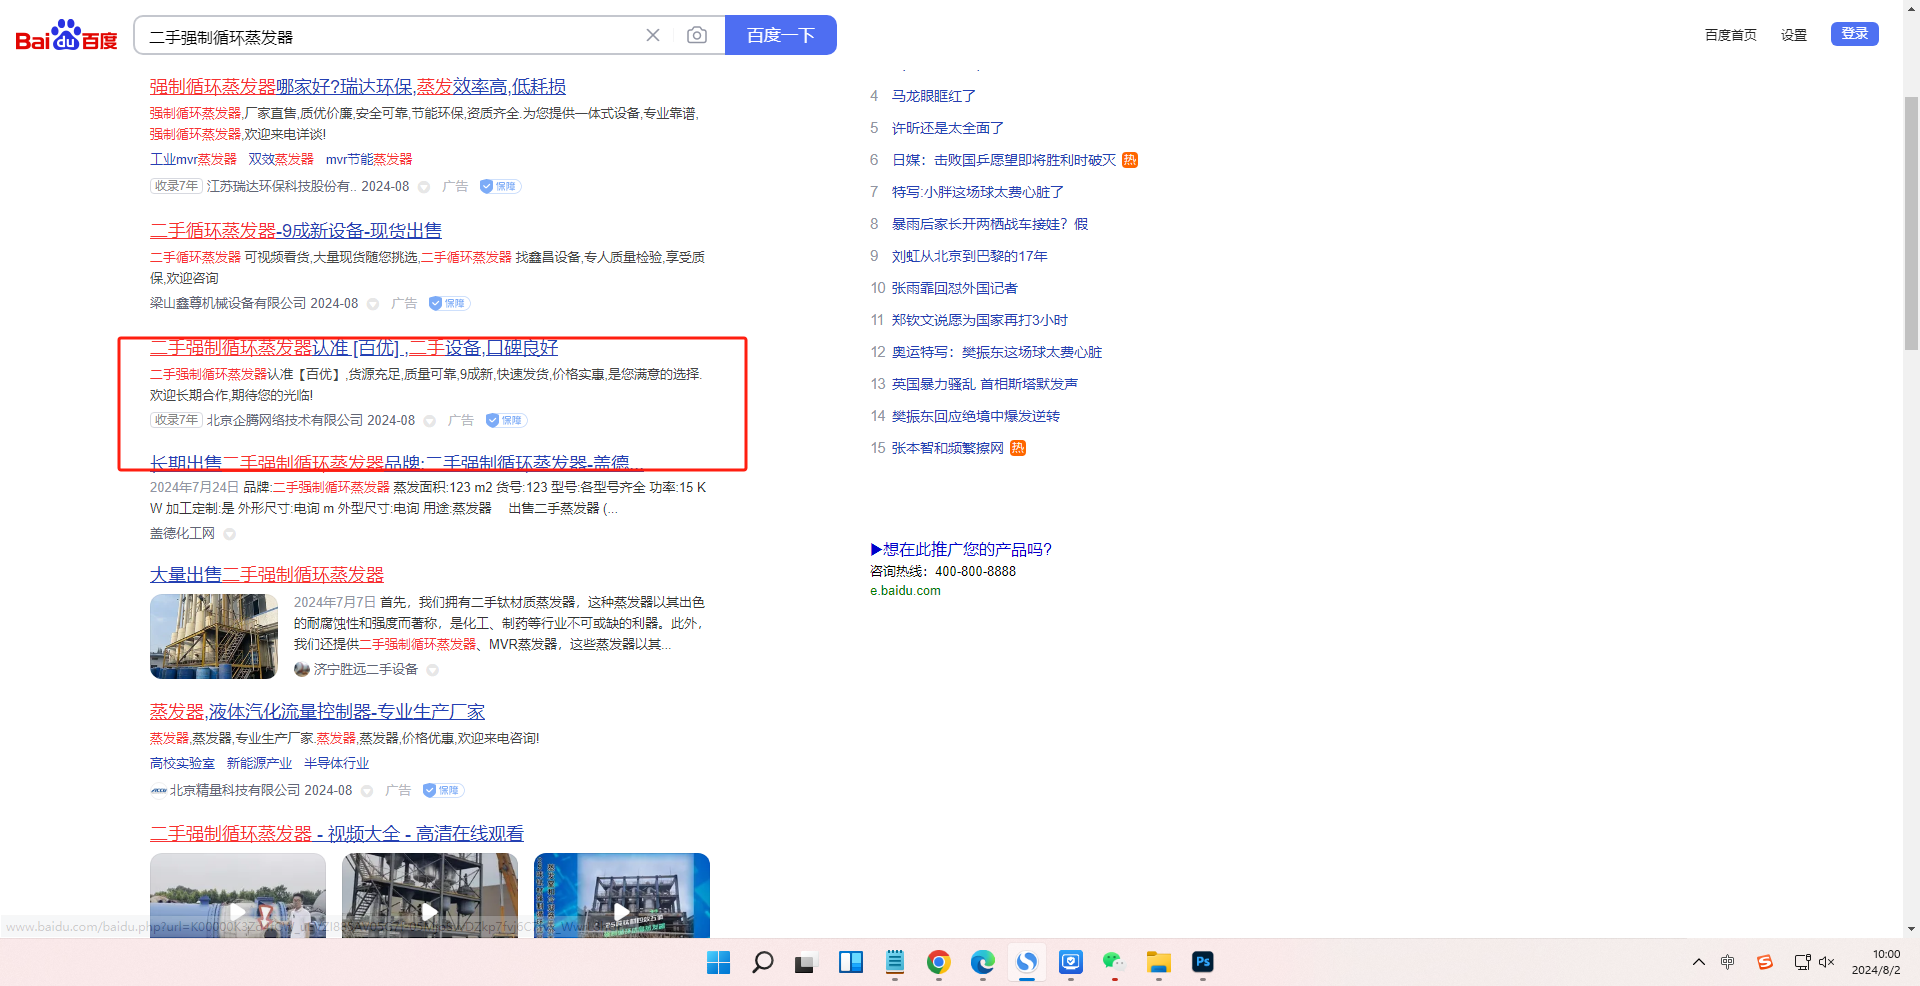Clear the search box with the X icon
1920x986 pixels.
[x=653, y=36]
